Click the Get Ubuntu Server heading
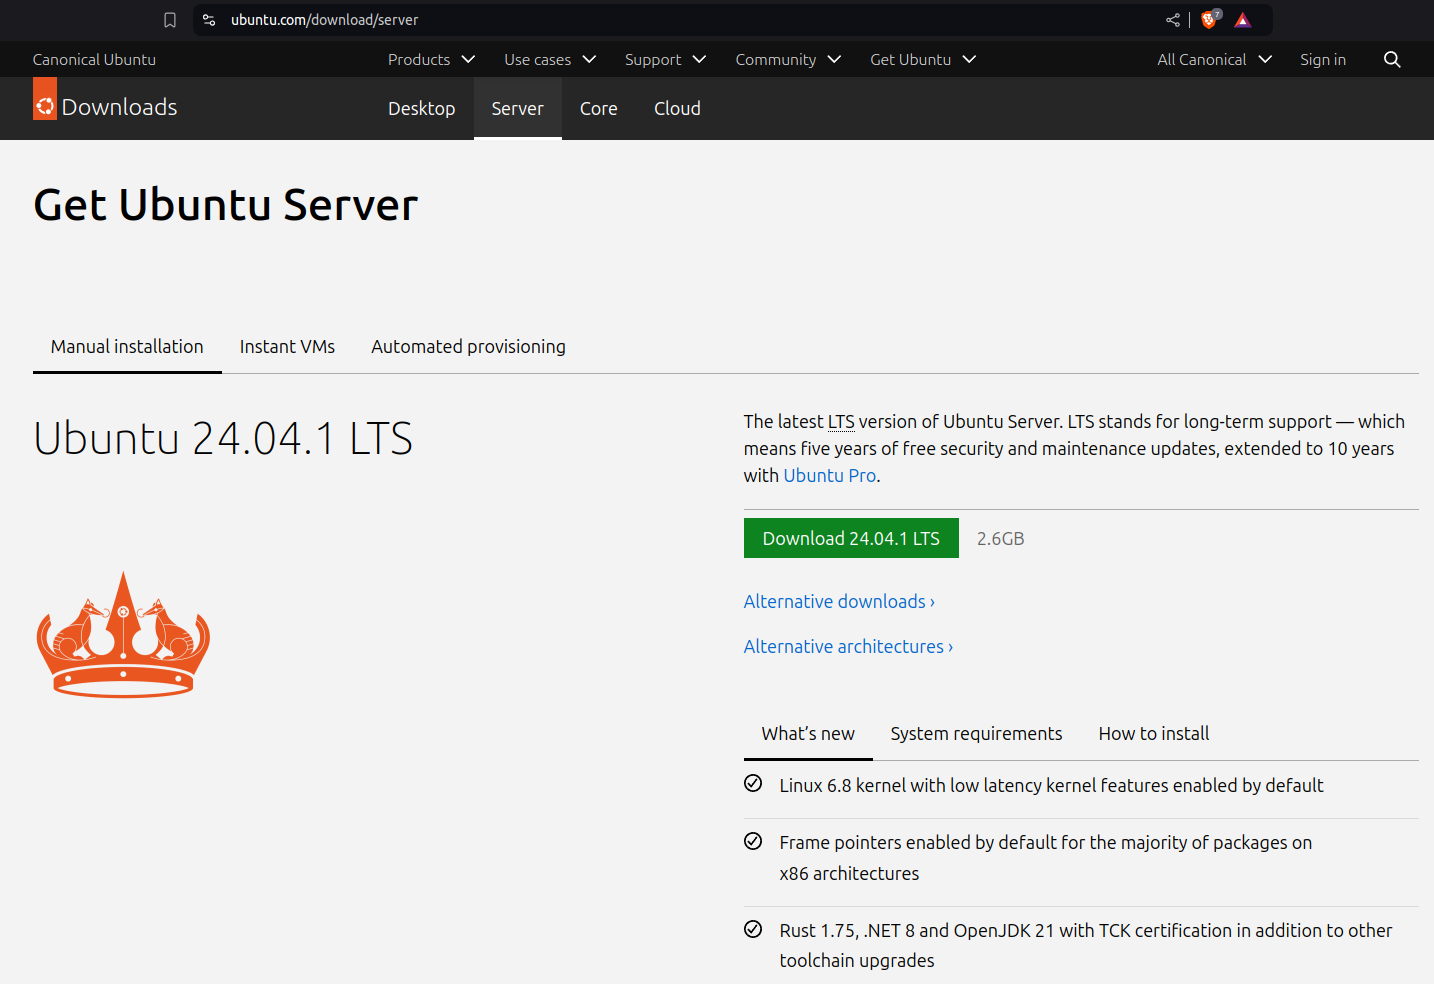 (226, 205)
